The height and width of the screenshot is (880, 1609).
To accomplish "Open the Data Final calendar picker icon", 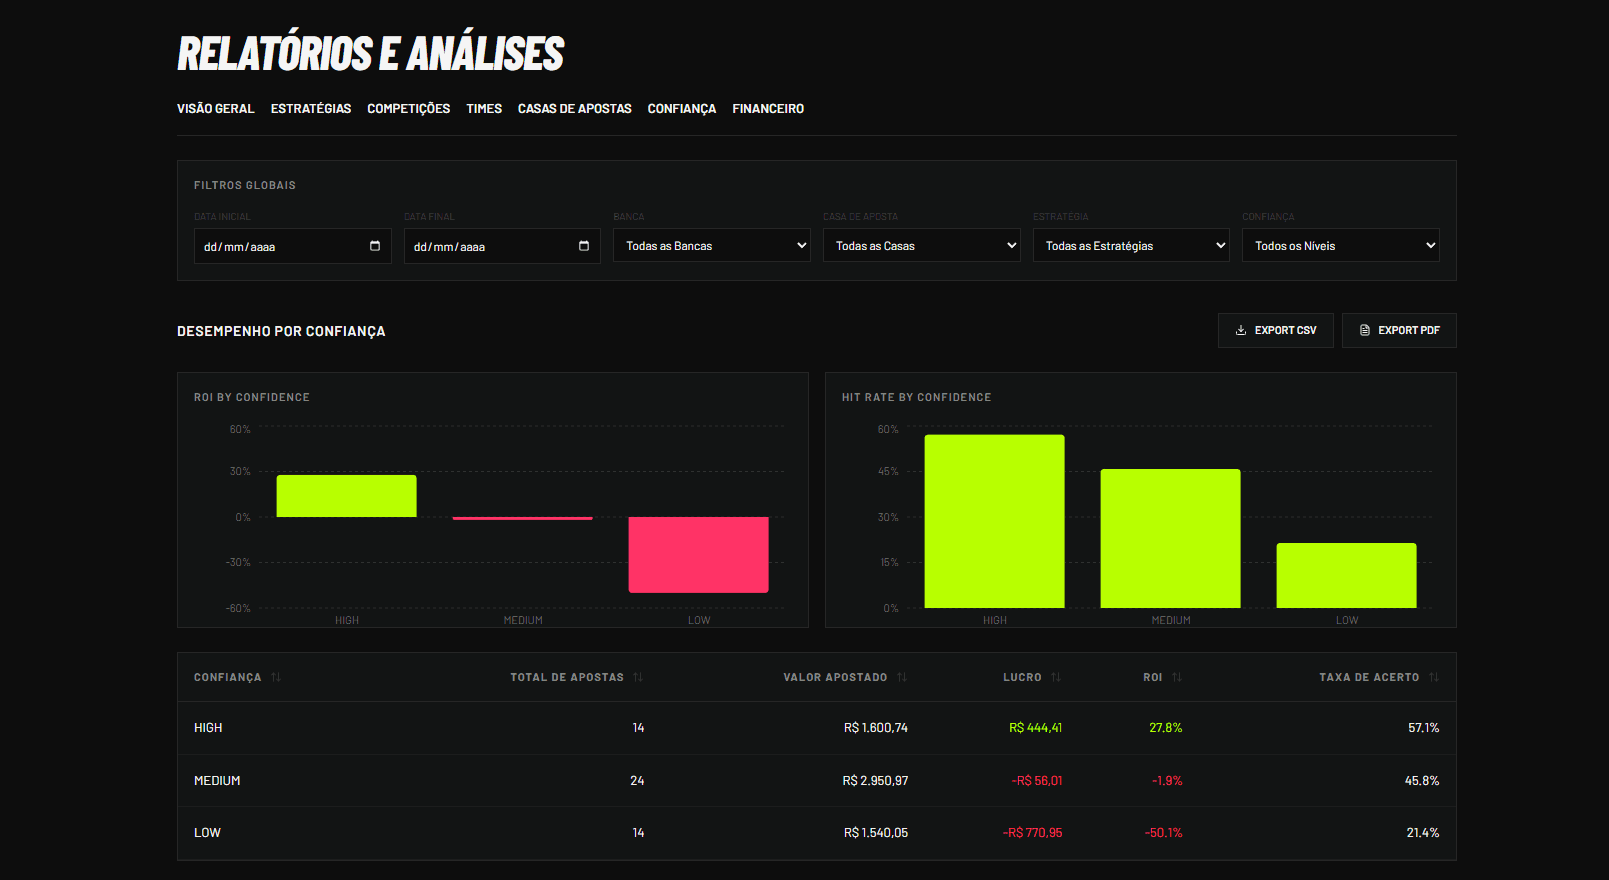I will tap(584, 246).
